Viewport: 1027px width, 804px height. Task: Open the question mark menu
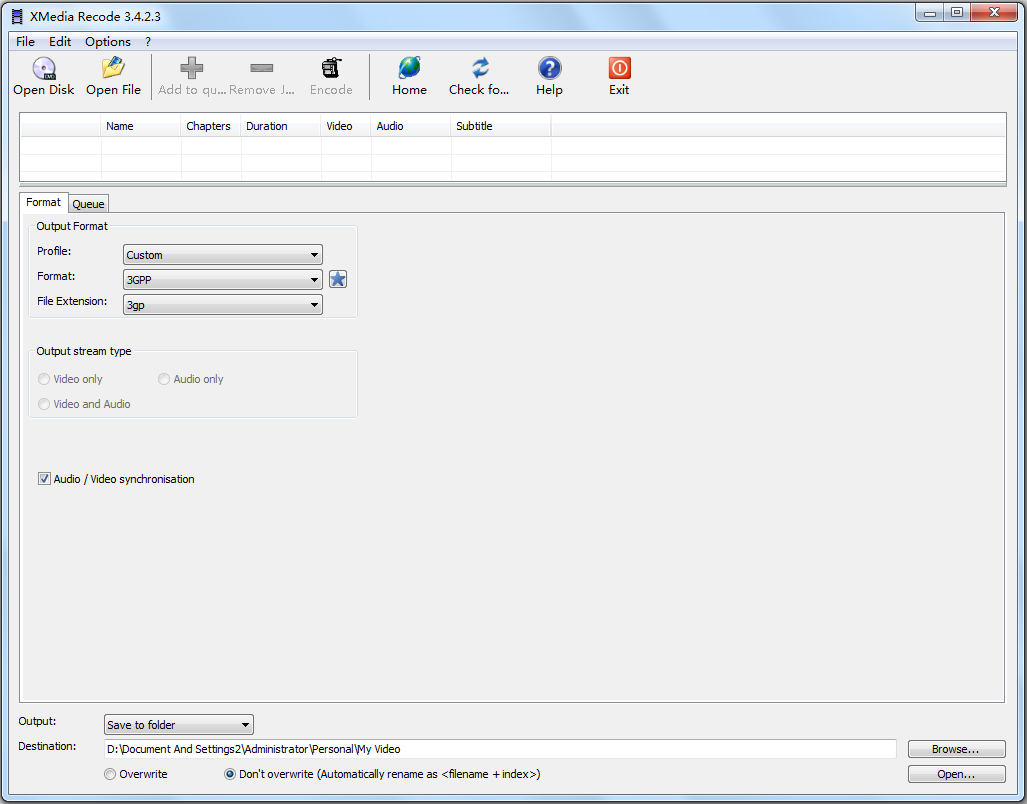148,41
